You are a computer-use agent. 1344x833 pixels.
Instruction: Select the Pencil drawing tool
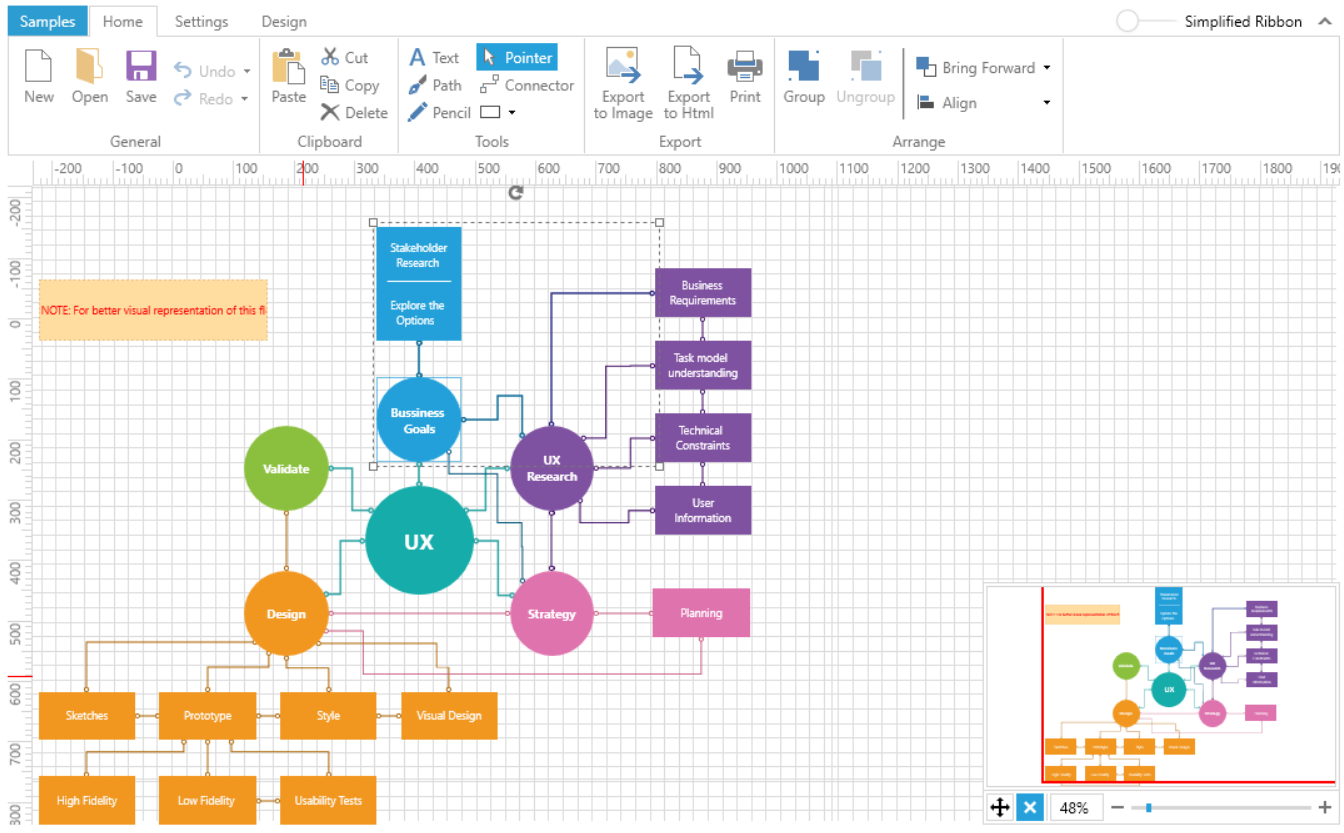point(439,112)
